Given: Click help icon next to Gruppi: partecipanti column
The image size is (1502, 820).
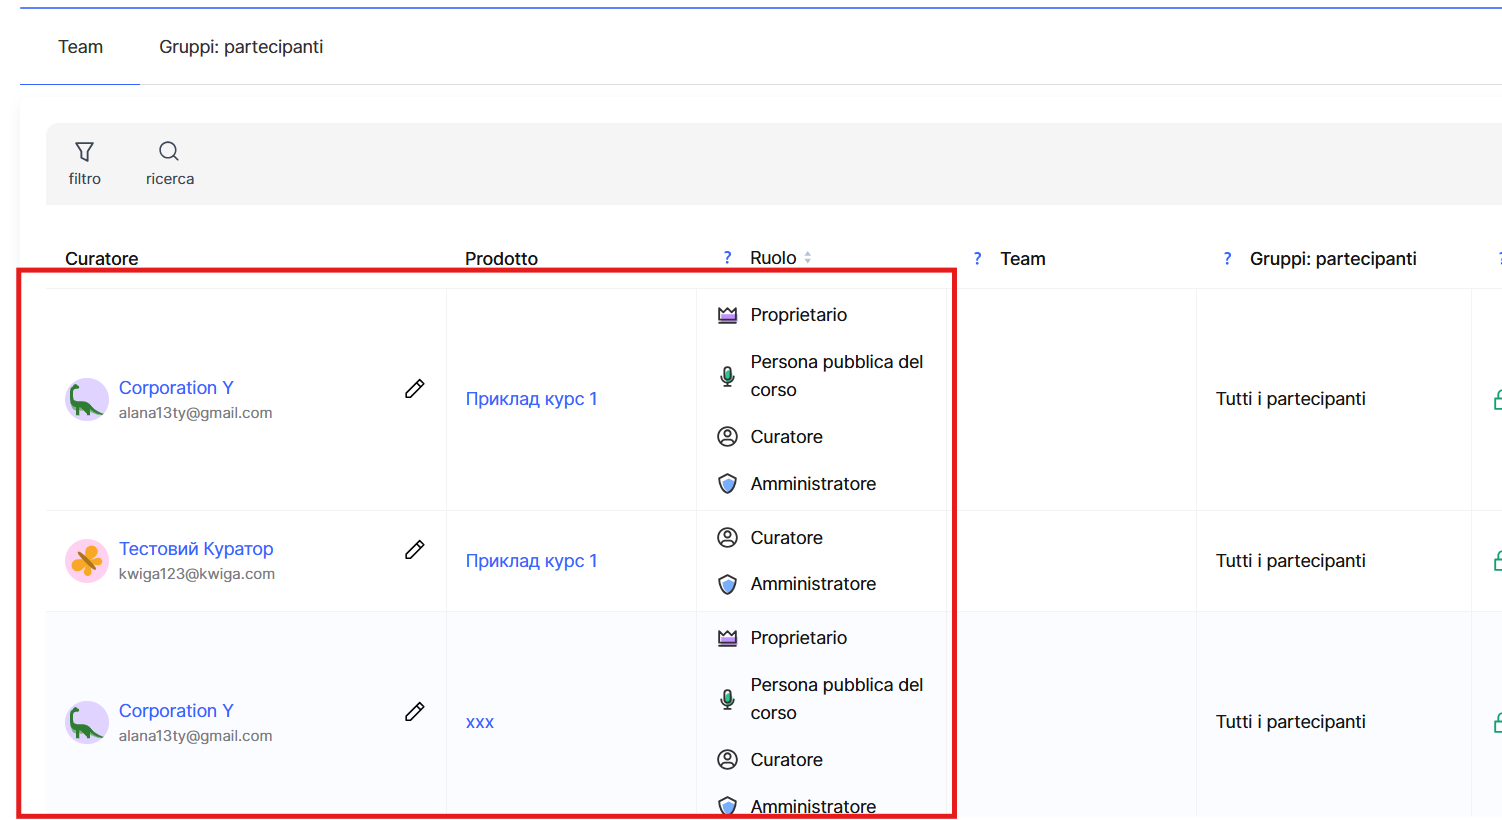Looking at the screenshot, I should [1227, 259].
